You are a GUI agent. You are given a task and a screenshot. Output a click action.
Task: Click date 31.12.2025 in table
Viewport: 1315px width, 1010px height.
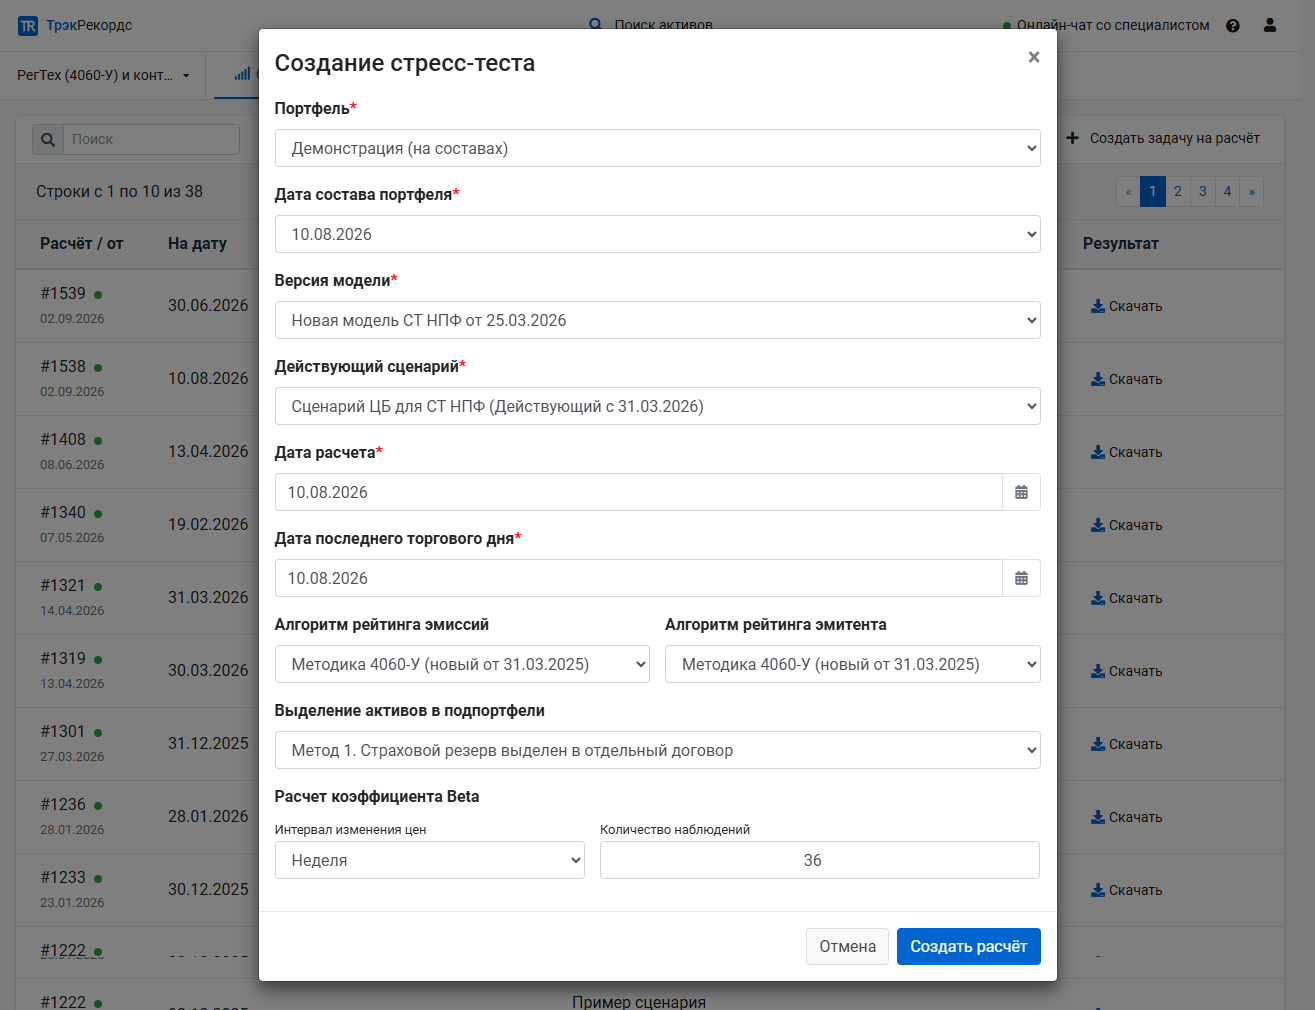pos(208,743)
